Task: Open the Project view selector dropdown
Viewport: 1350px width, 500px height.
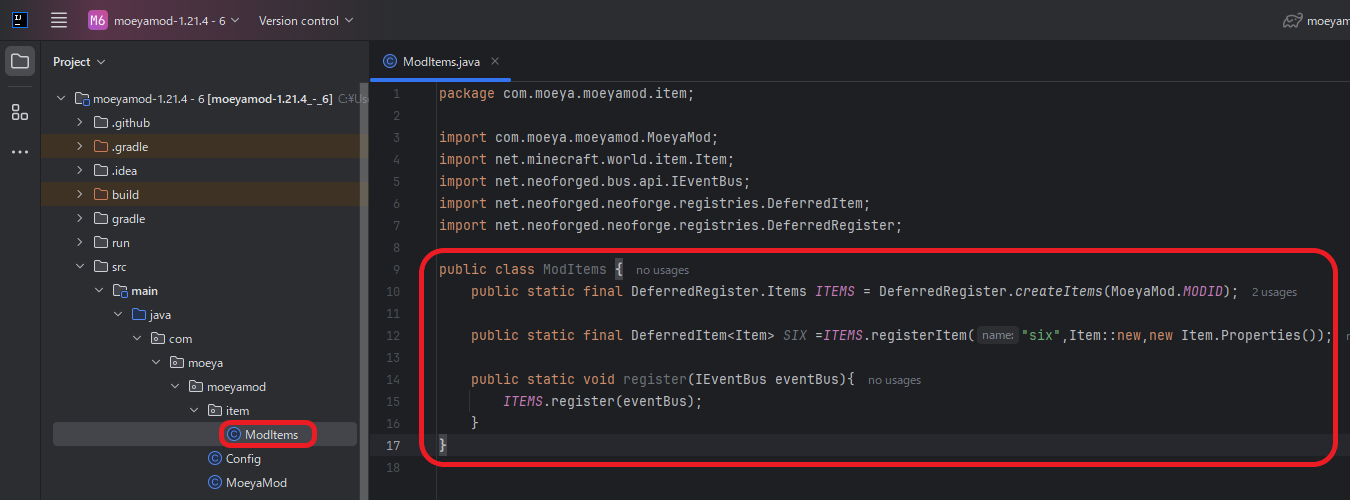Action: click(x=79, y=62)
